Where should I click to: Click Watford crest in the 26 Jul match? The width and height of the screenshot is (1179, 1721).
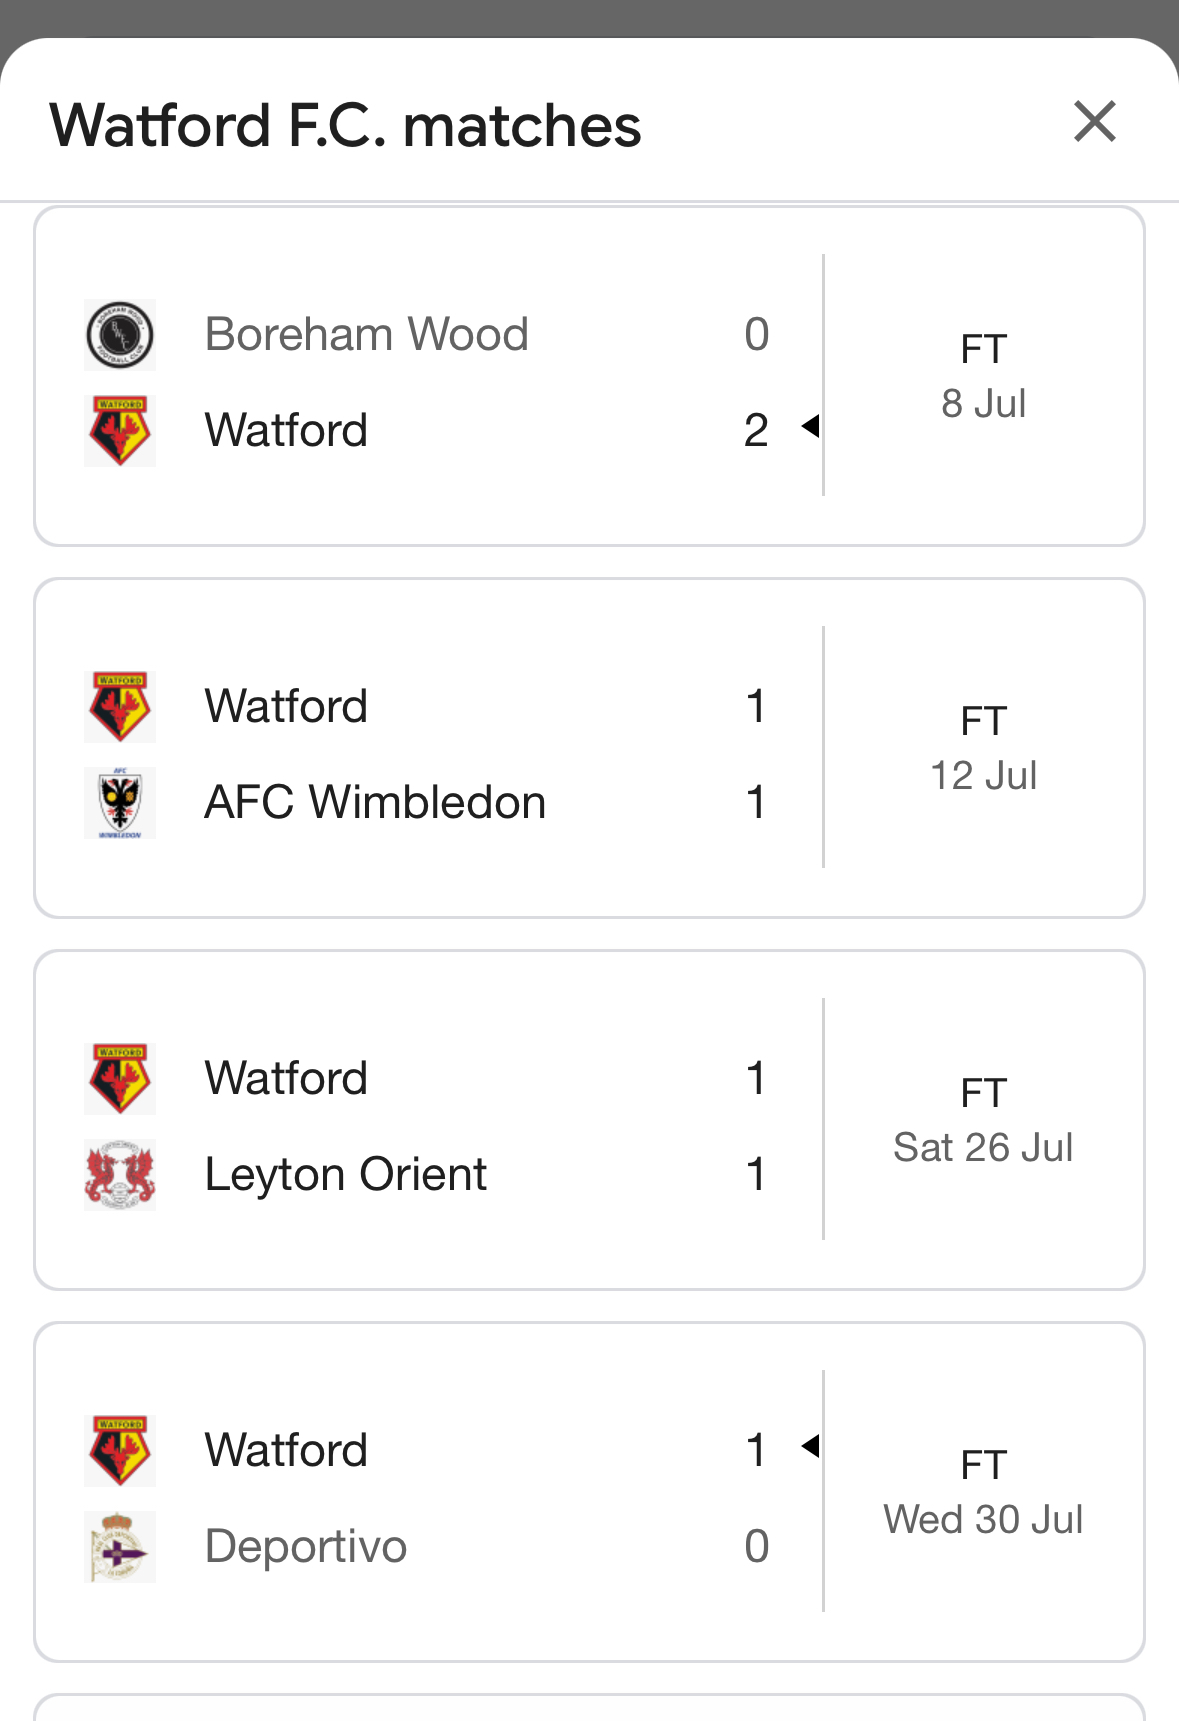tap(120, 1079)
